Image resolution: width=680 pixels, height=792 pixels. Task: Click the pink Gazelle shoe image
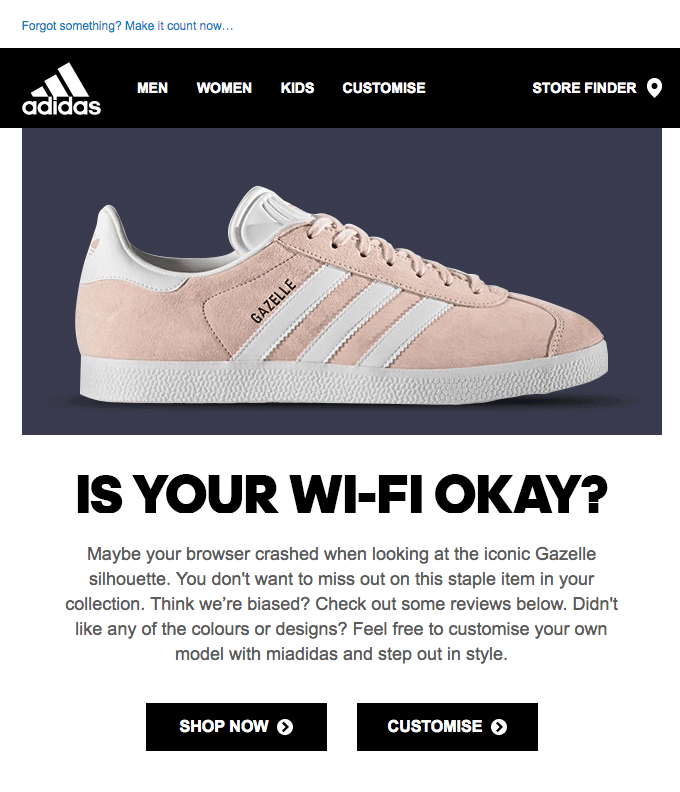click(x=342, y=290)
